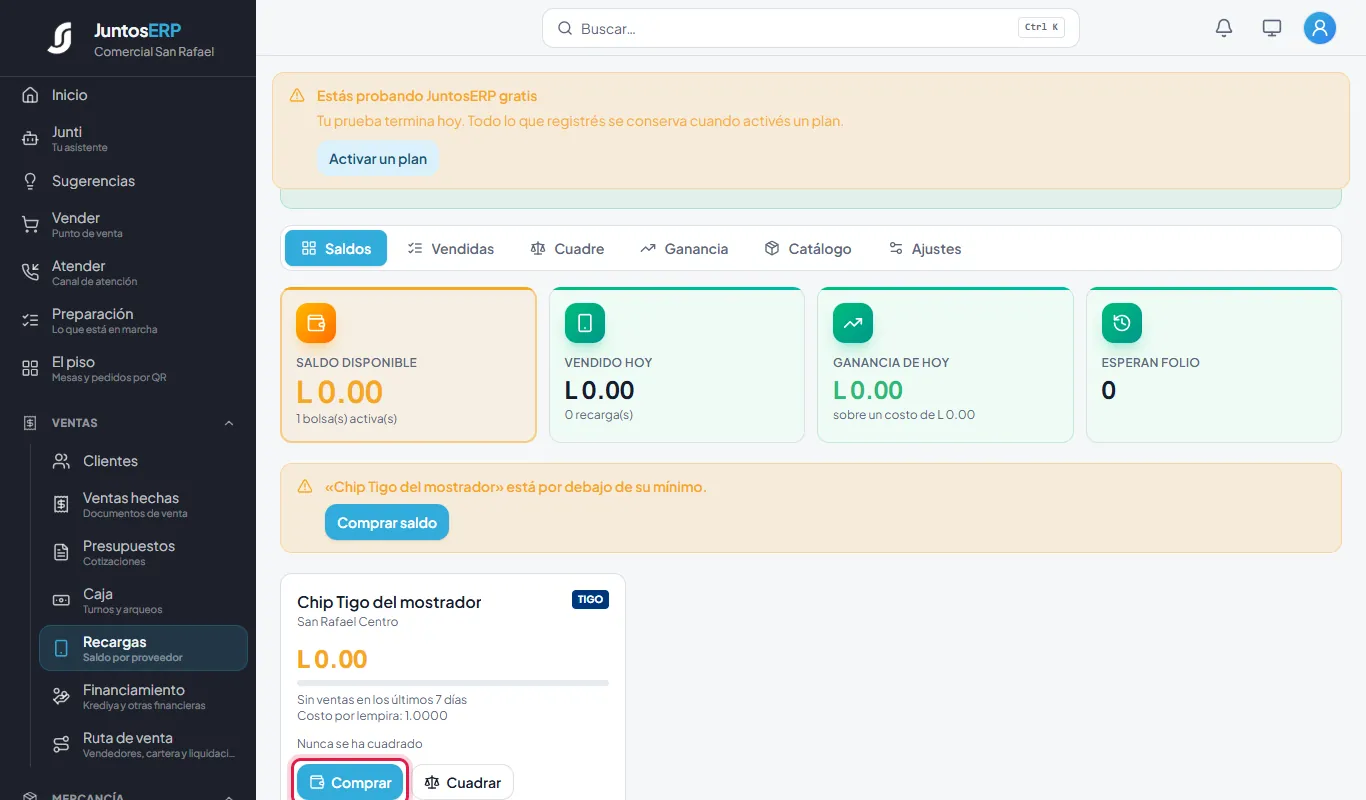Open Sugerencias in the sidebar
1366x800 pixels.
coord(128,181)
